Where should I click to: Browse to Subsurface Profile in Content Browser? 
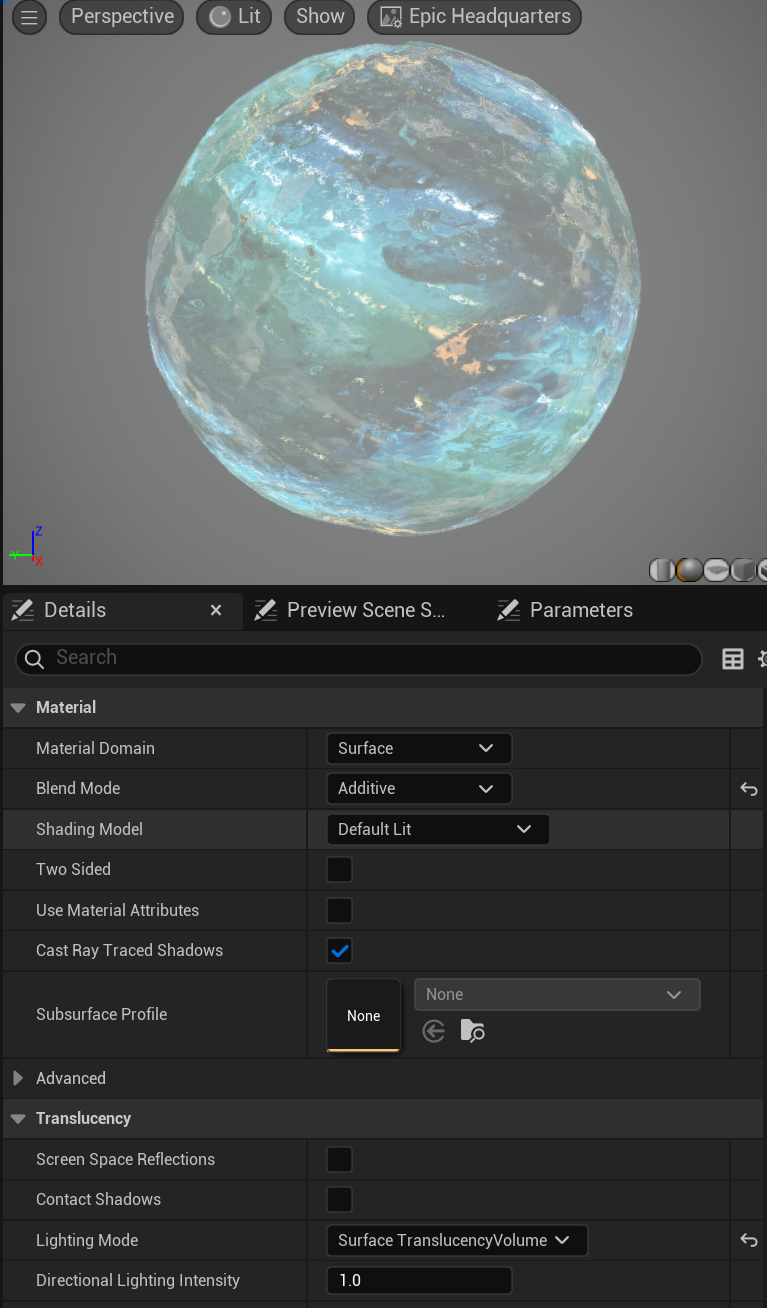[x=472, y=1031]
